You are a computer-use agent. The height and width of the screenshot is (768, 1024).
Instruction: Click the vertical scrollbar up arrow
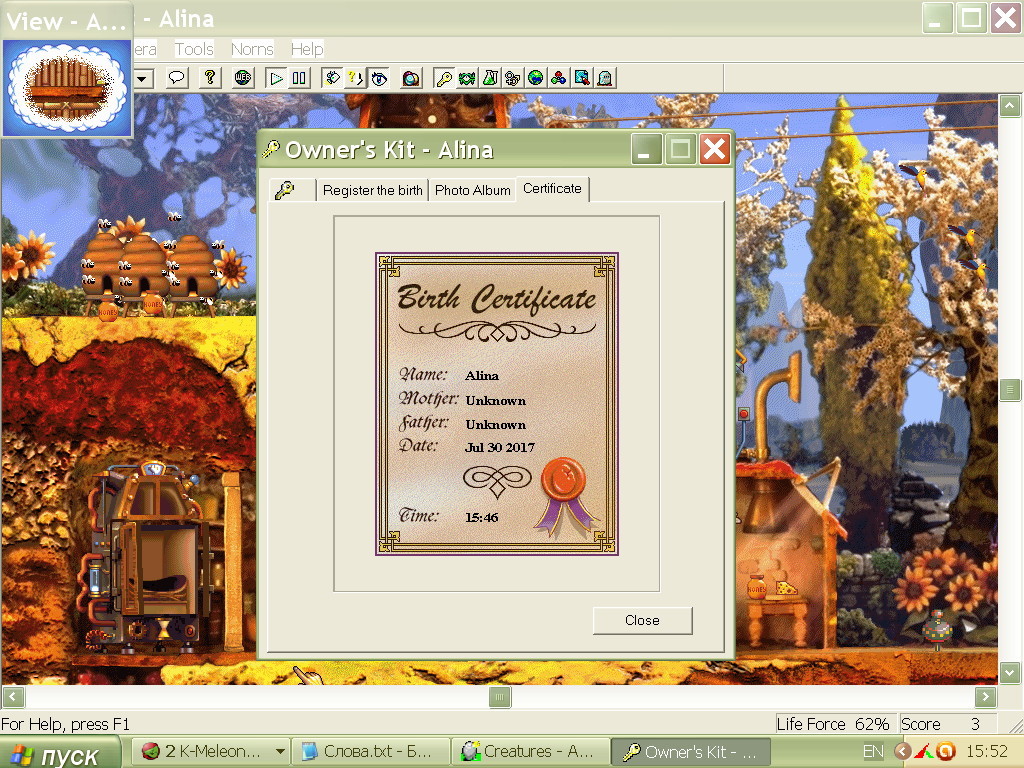click(1010, 106)
